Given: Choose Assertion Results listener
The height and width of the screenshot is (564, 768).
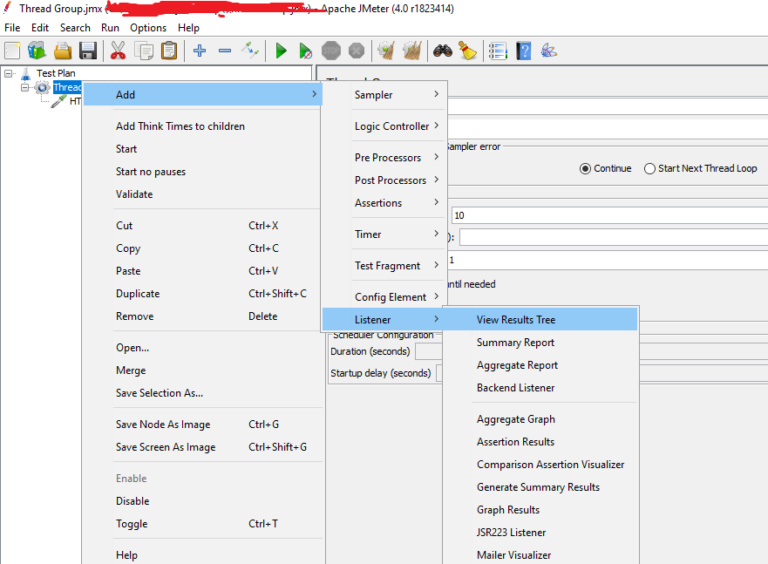Looking at the screenshot, I should point(541,442).
